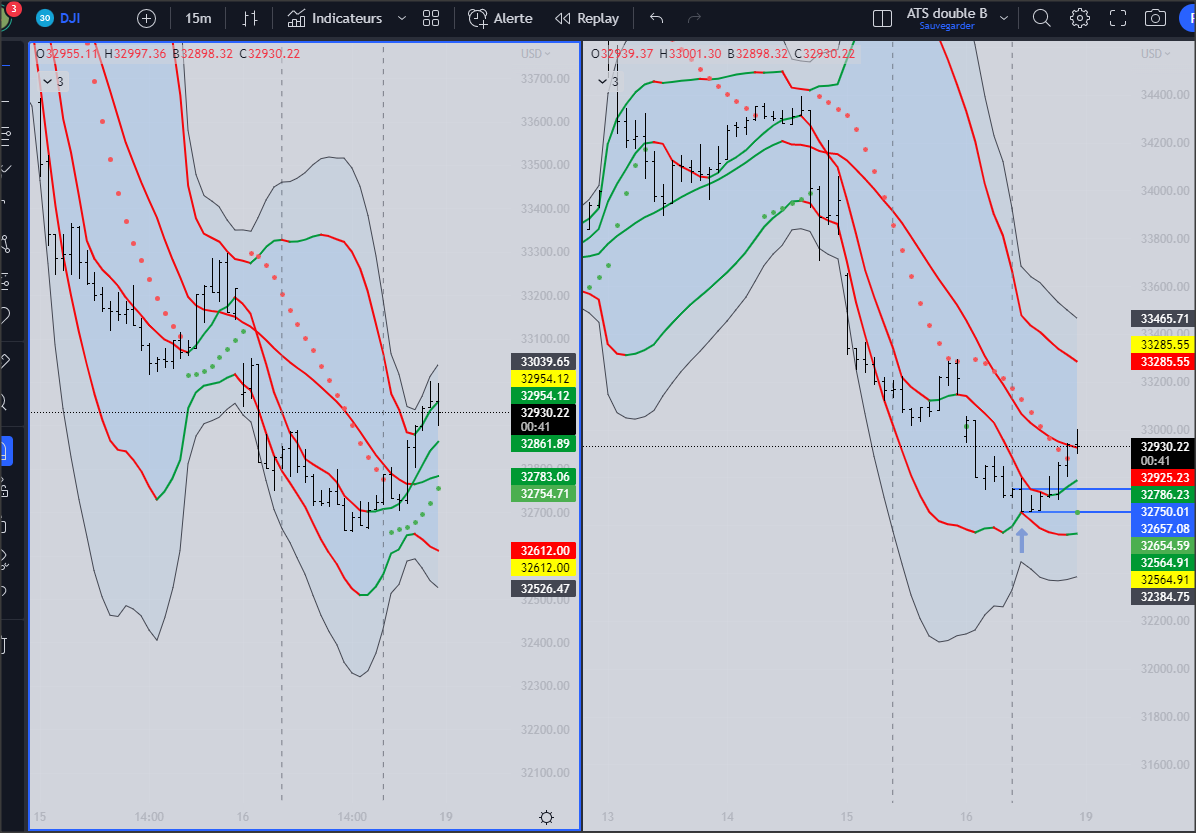Click the red 32925.23 price label
The width and height of the screenshot is (1196, 833).
tap(1164, 478)
